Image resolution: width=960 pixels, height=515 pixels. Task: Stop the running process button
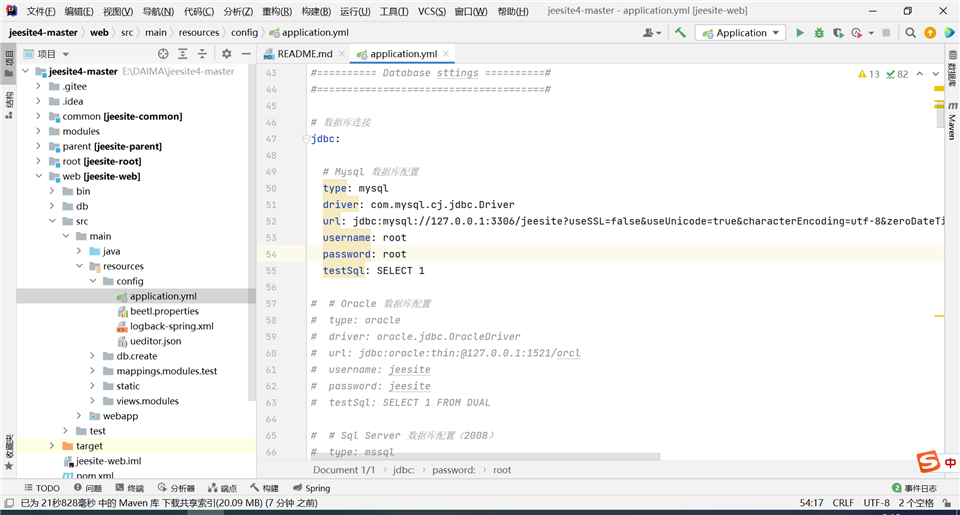coord(886,33)
